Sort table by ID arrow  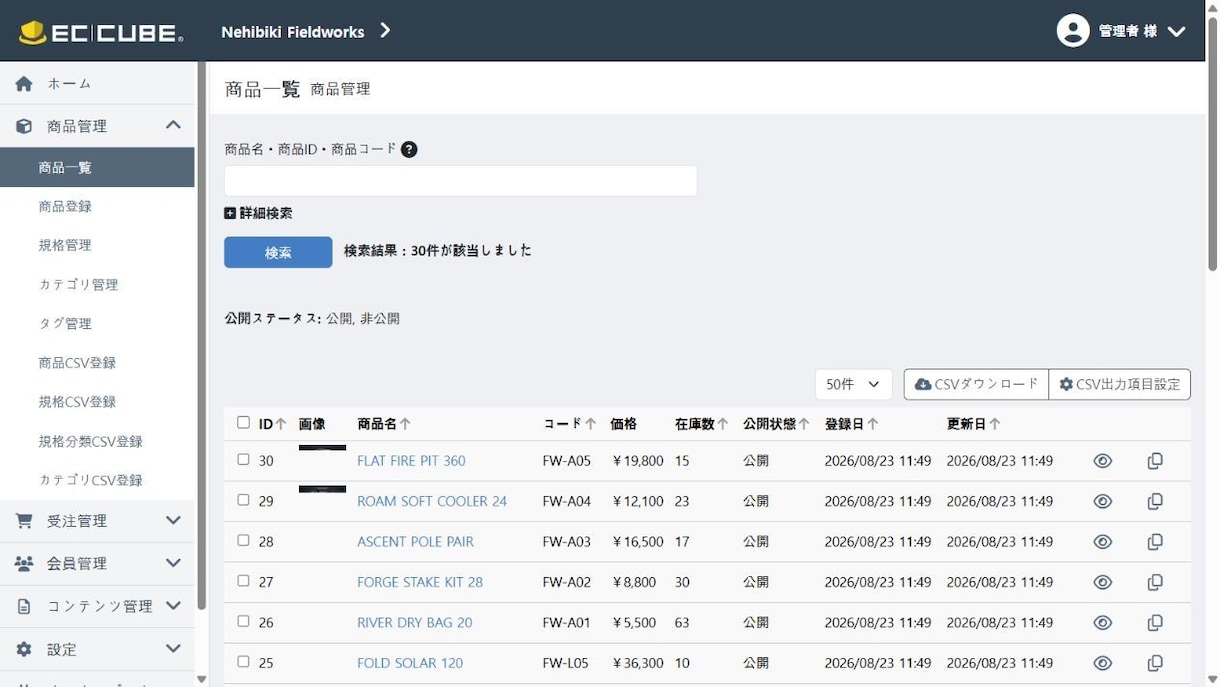click(281, 424)
